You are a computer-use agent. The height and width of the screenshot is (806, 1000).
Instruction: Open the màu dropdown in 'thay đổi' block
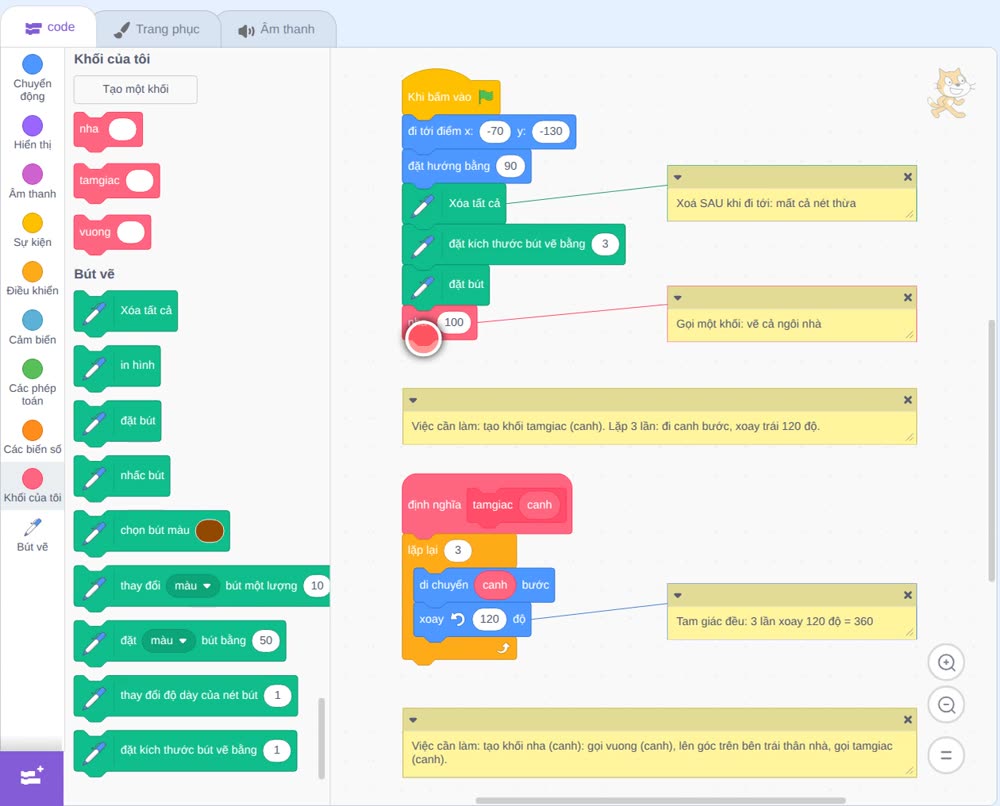point(193,586)
